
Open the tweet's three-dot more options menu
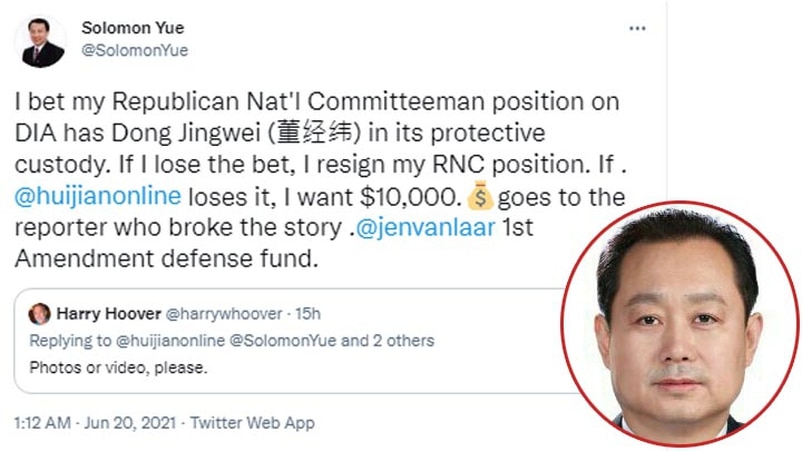click(637, 29)
